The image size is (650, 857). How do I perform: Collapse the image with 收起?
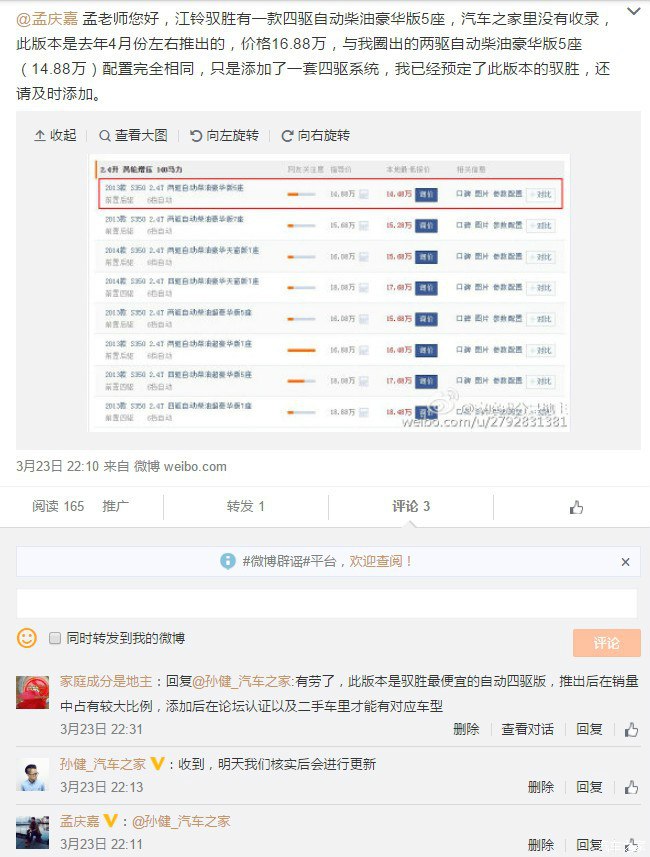click(55, 135)
